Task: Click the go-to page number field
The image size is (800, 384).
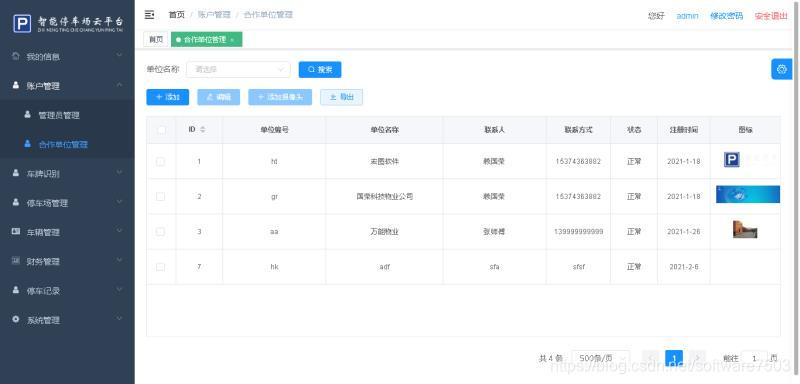Action: tap(754, 359)
